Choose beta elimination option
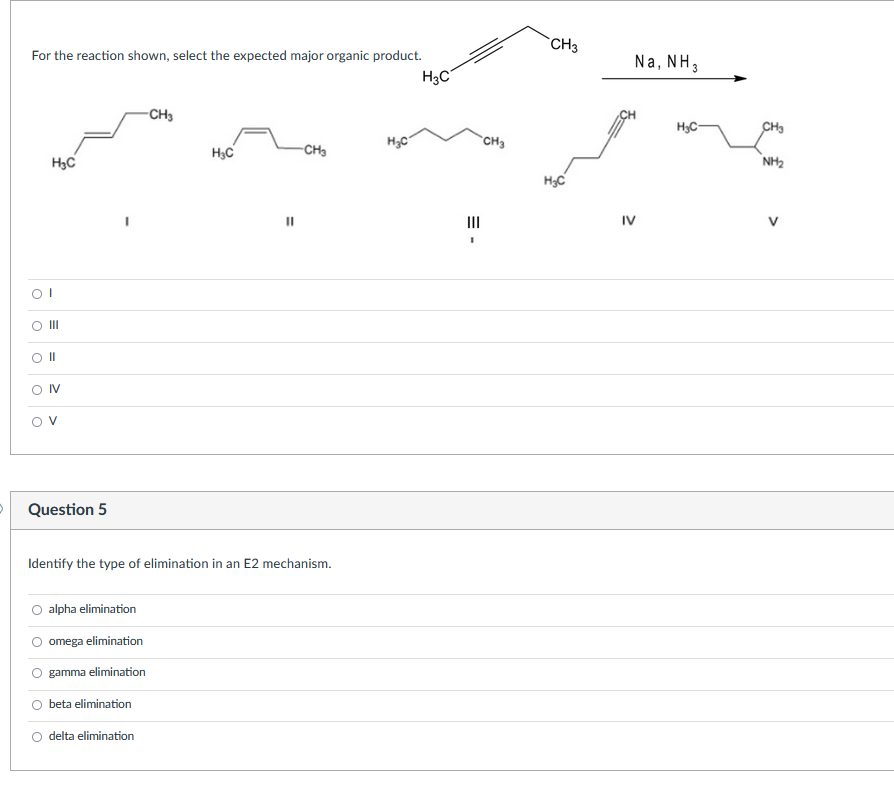The height and width of the screenshot is (796, 894). tap(36, 703)
